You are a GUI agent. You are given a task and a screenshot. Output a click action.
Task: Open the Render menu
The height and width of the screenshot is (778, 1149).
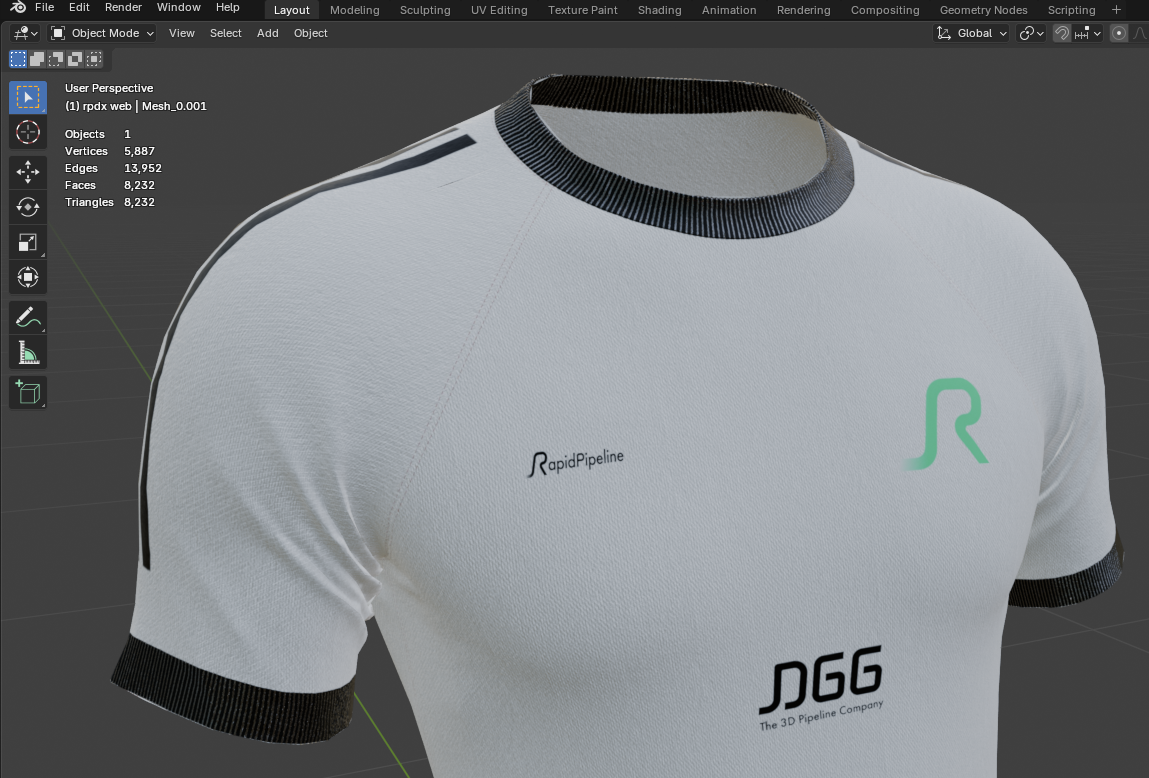pos(123,8)
